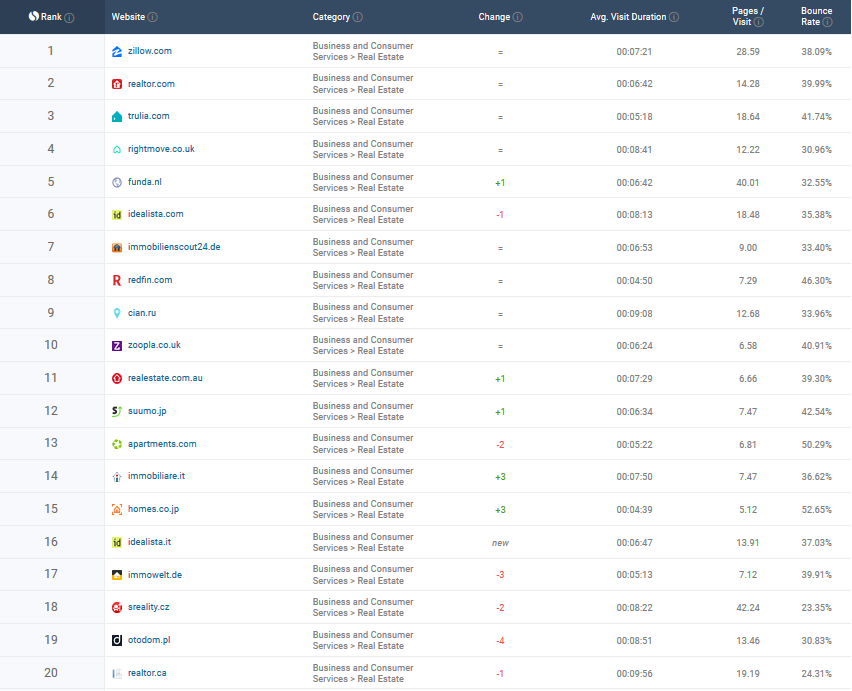This screenshot has width=852, height=691.
Task: Click the Pages / Visit column header
Action: tap(748, 16)
